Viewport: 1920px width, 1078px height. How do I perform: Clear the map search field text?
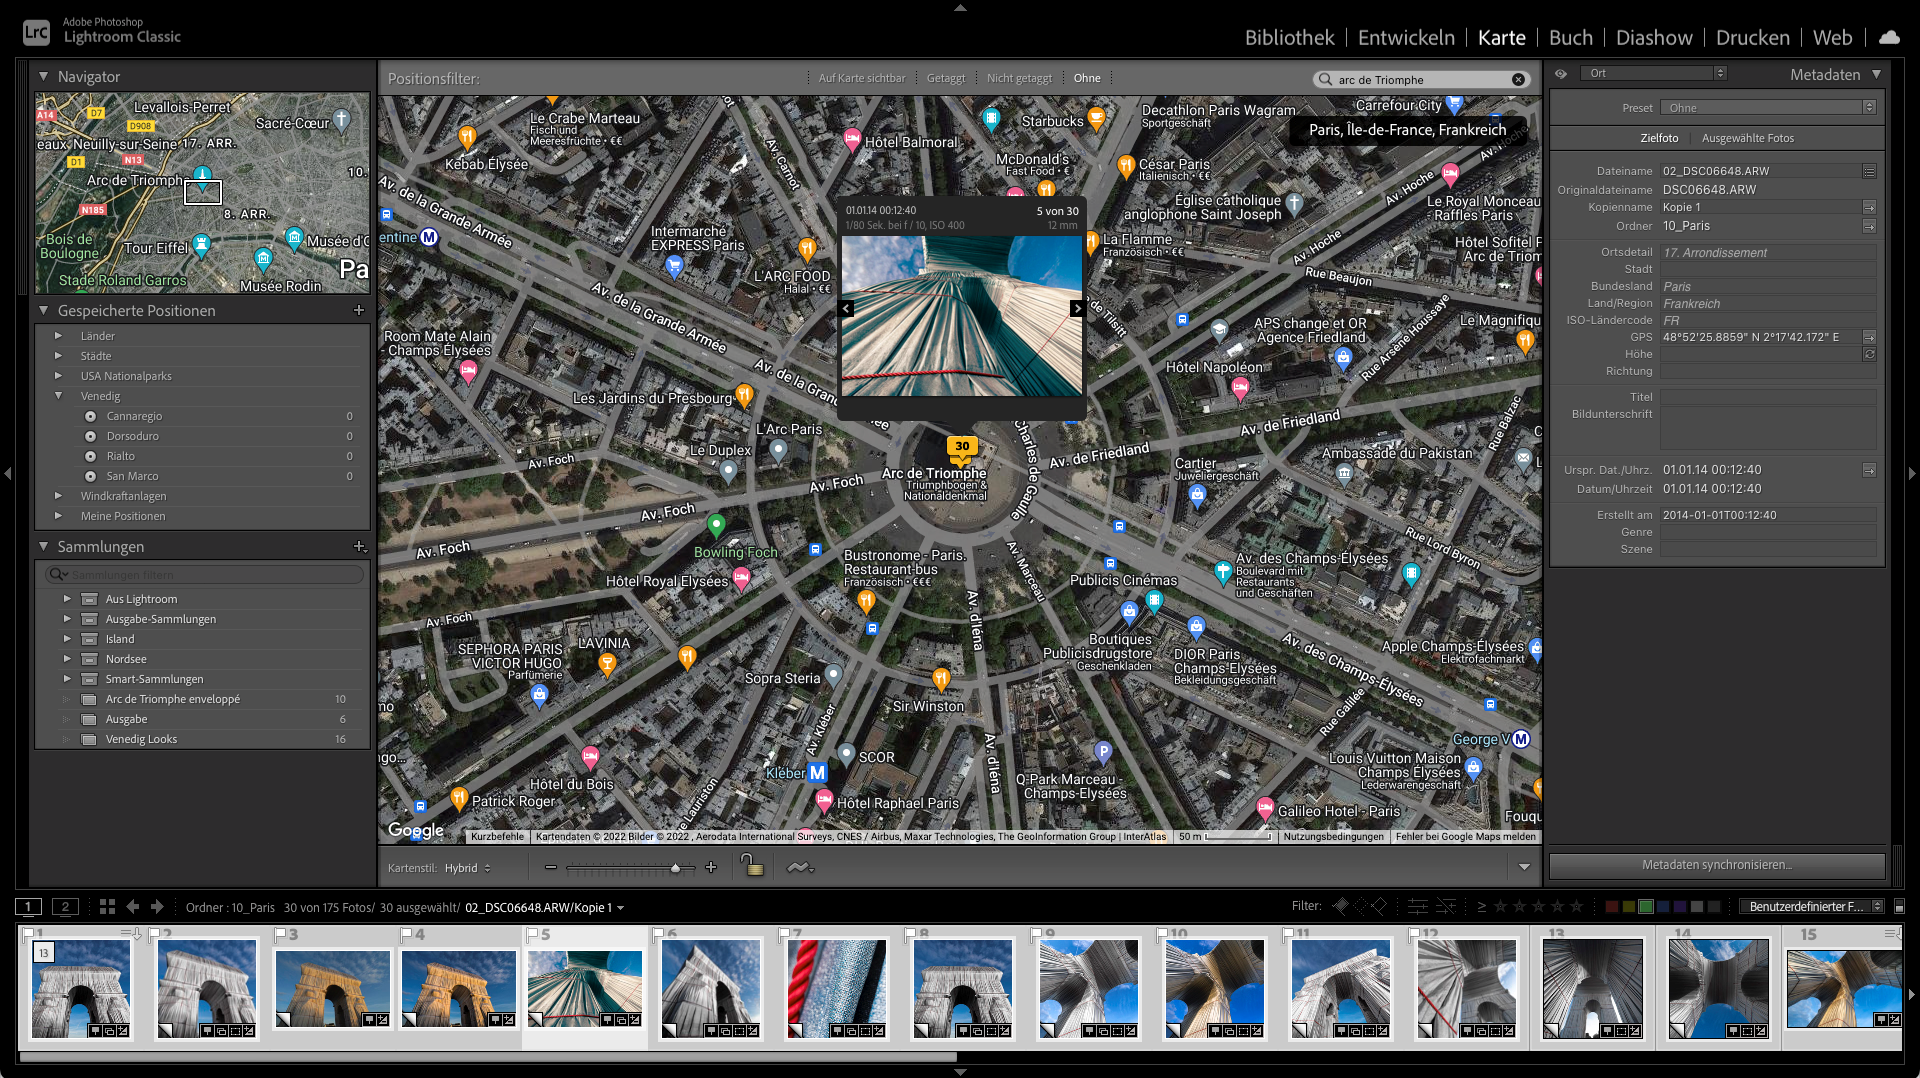click(1518, 80)
